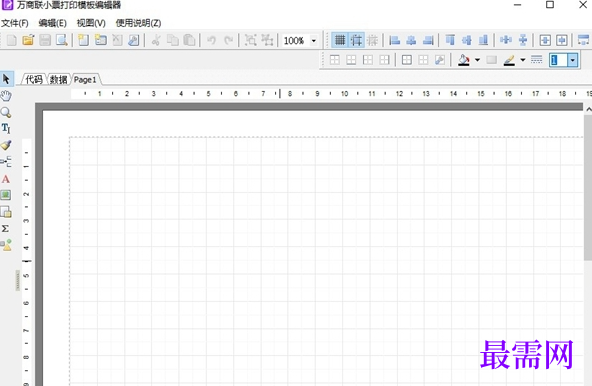The height and width of the screenshot is (386, 592).
Task: Toggle the Align to grid button
Action: coord(356,40)
